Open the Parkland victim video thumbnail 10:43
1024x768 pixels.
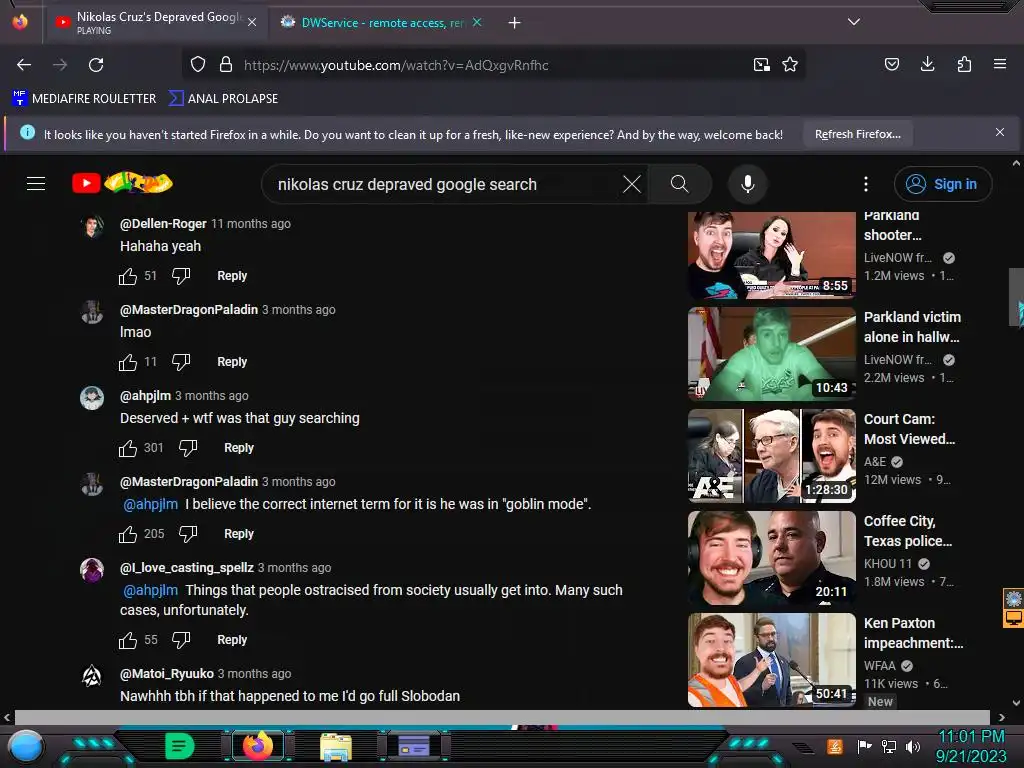771,353
